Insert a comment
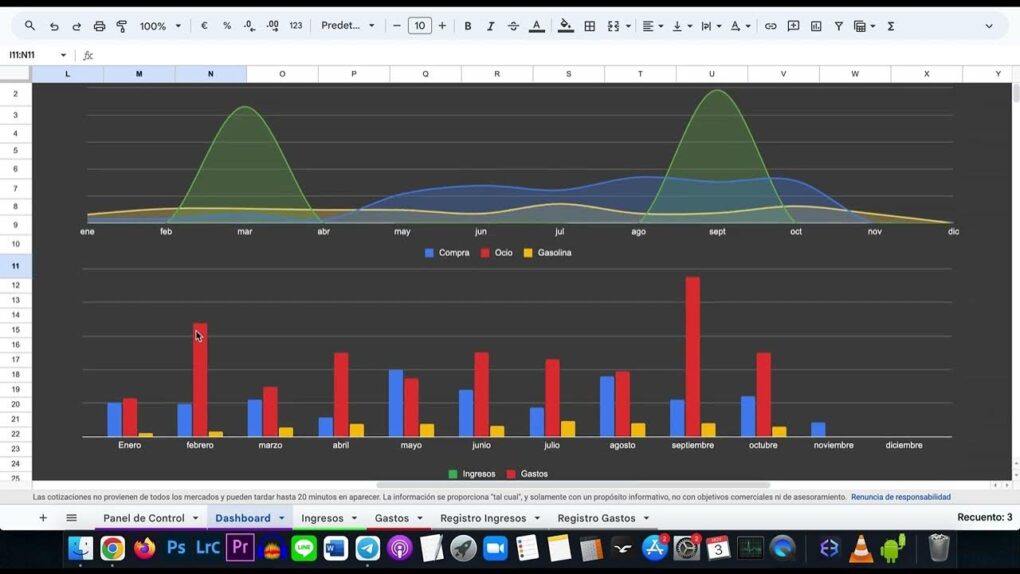This screenshot has width=1020, height=574. coord(793,26)
